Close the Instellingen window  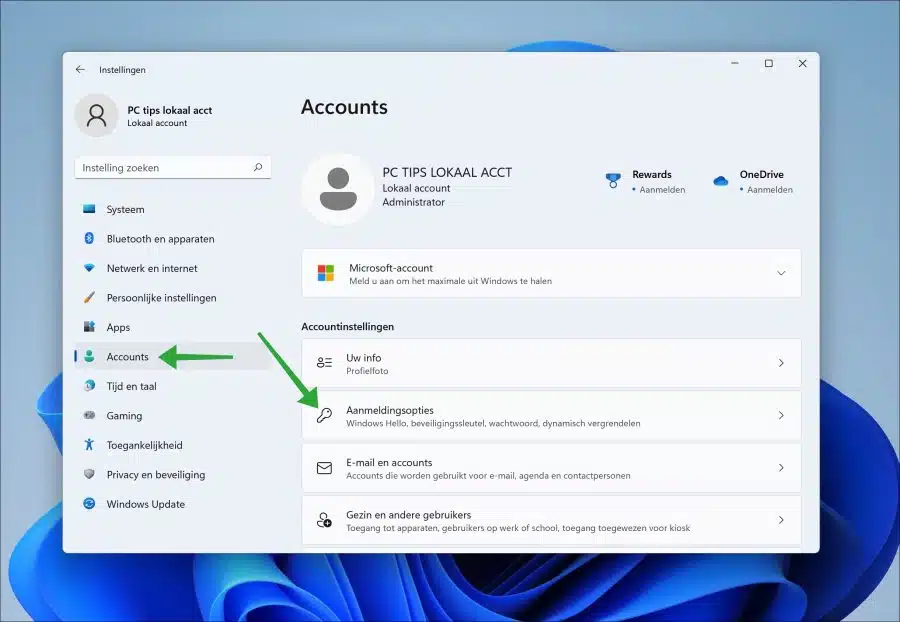pyautogui.click(x=802, y=64)
